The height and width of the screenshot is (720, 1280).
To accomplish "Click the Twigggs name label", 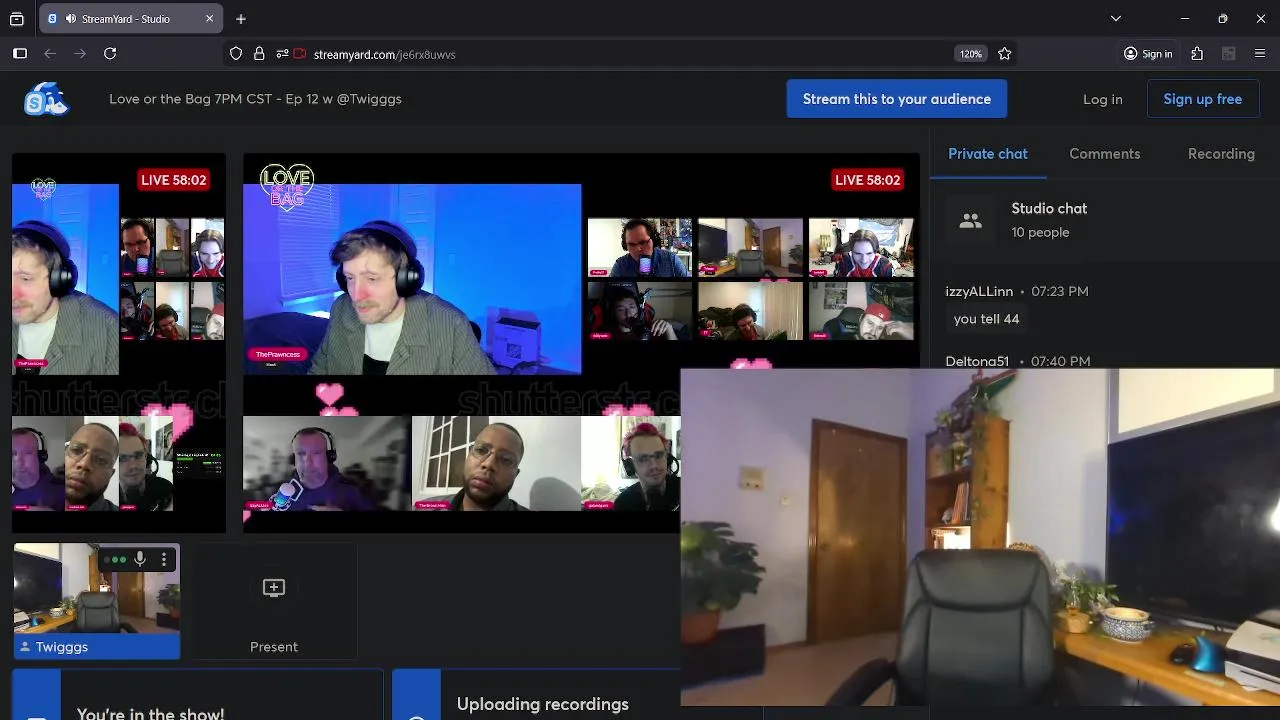I will pyautogui.click(x=62, y=647).
